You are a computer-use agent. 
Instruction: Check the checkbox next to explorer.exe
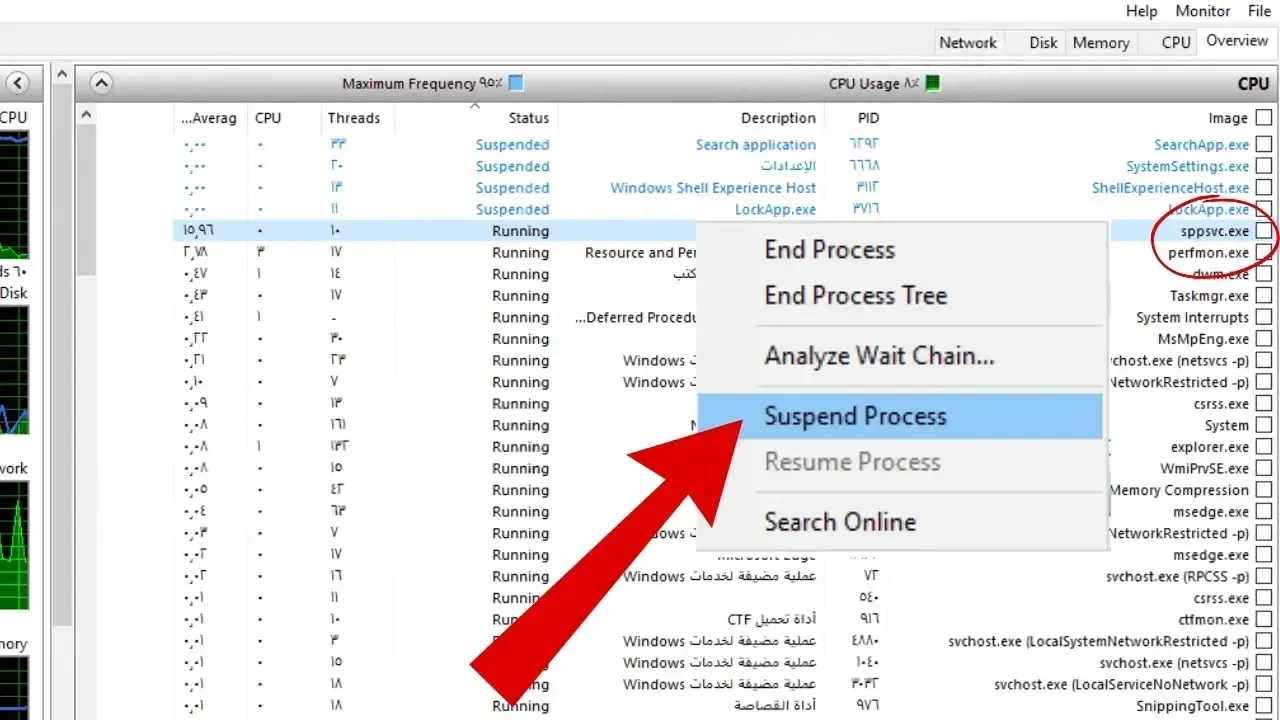(1262, 447)
